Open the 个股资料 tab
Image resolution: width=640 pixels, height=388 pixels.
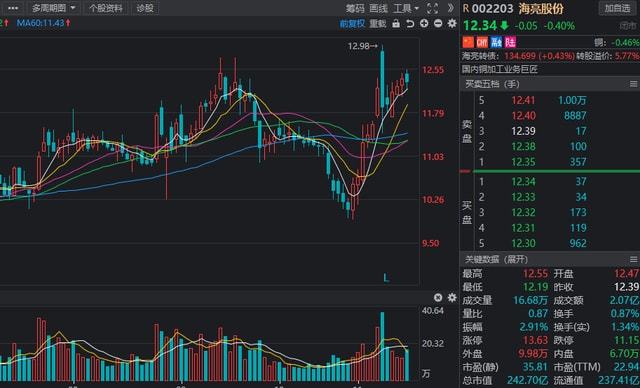[x=105, y=8]
